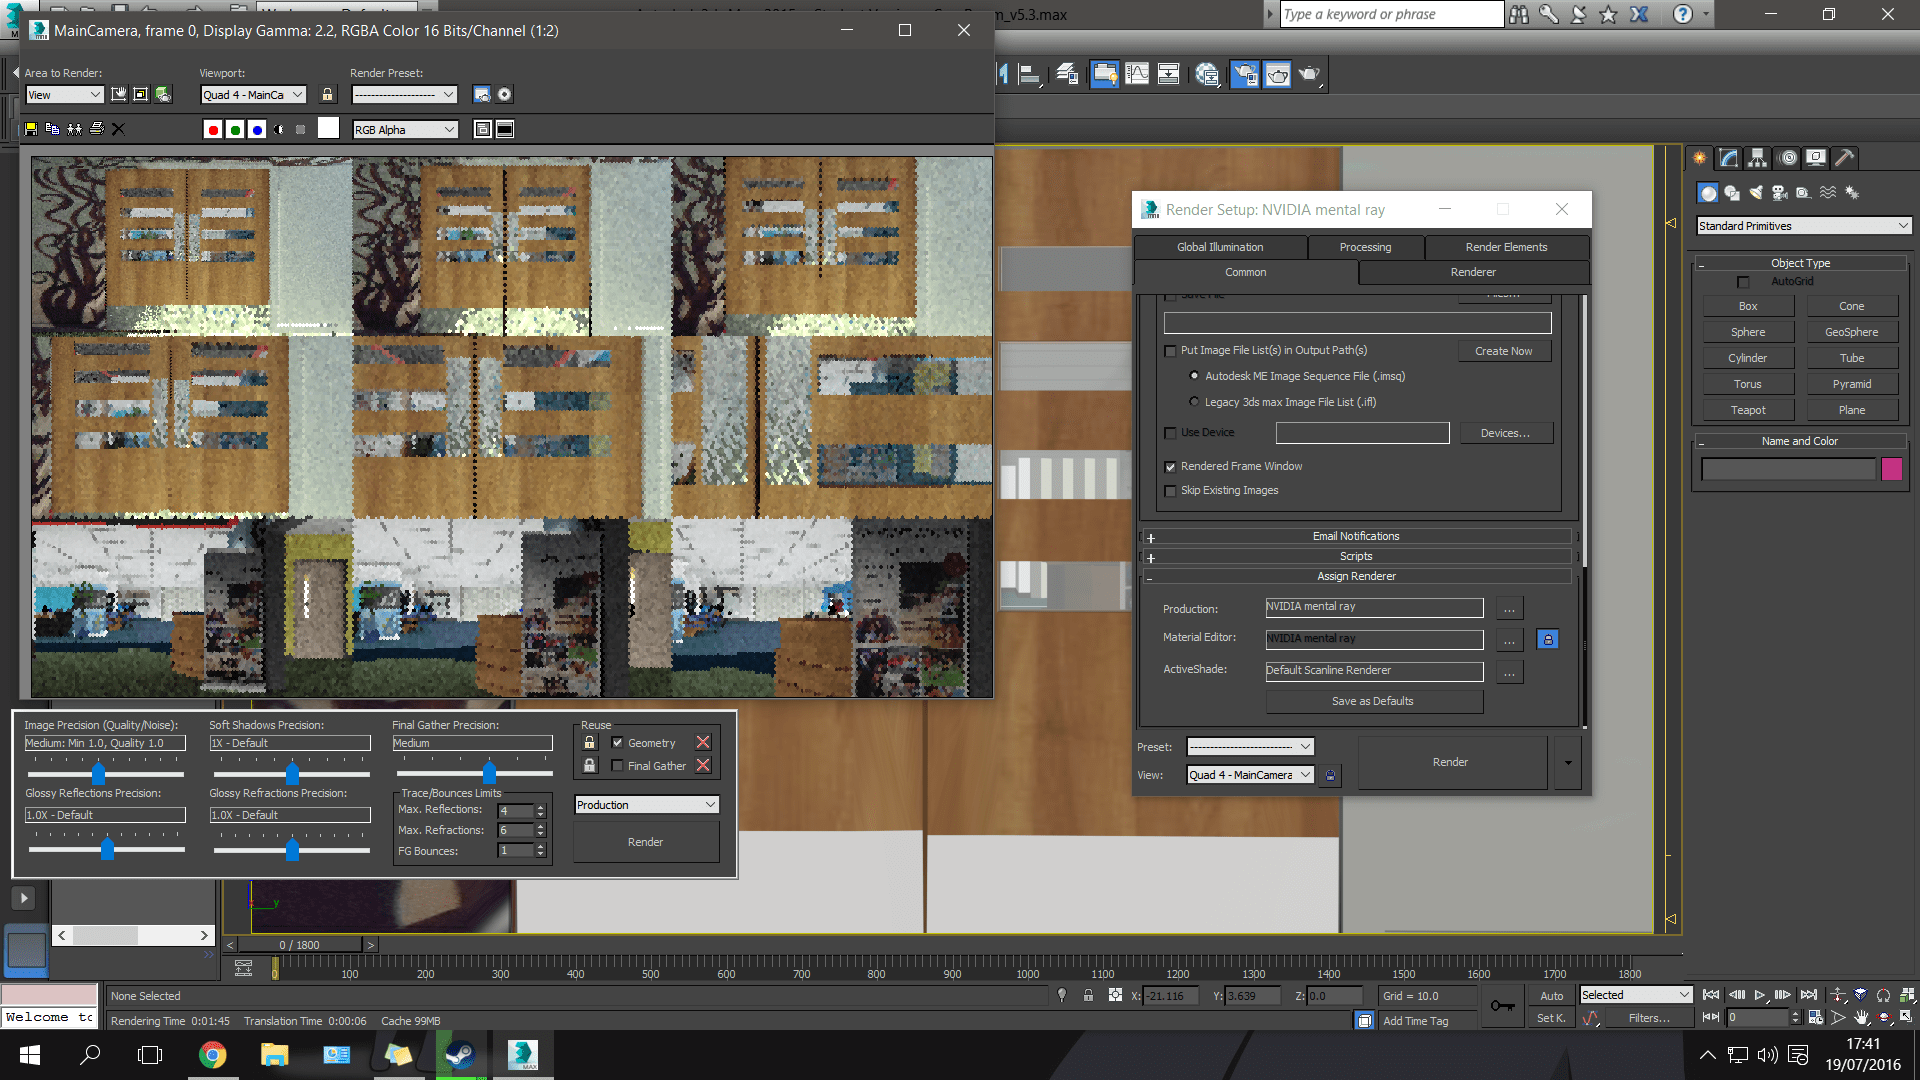Expand the Email Notifications rollout
1920x1080 pixels.
[1355, 537]
